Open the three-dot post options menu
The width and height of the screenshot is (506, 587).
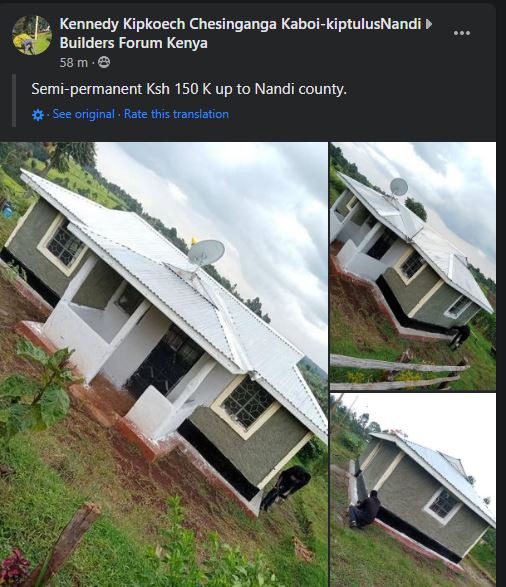(x=461, y=33)
